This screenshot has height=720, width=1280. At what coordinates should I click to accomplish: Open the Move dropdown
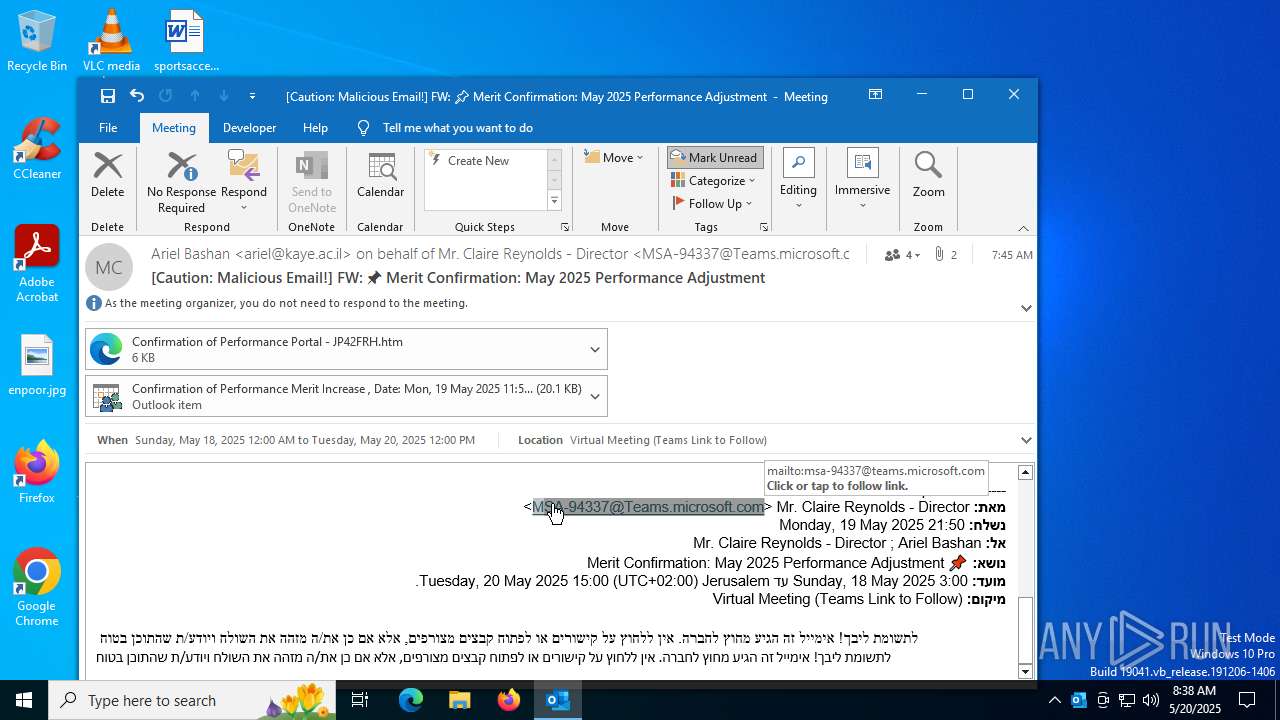614,158
